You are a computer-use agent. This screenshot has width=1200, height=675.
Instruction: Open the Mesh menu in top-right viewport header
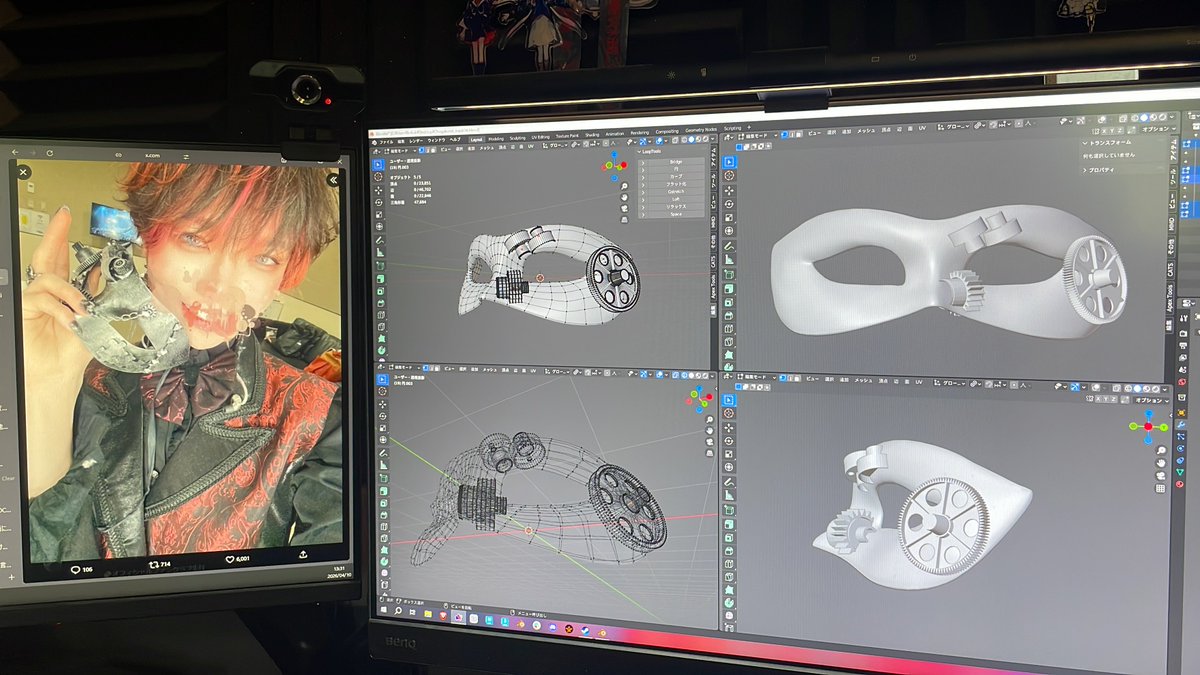[x=866, y=131]
